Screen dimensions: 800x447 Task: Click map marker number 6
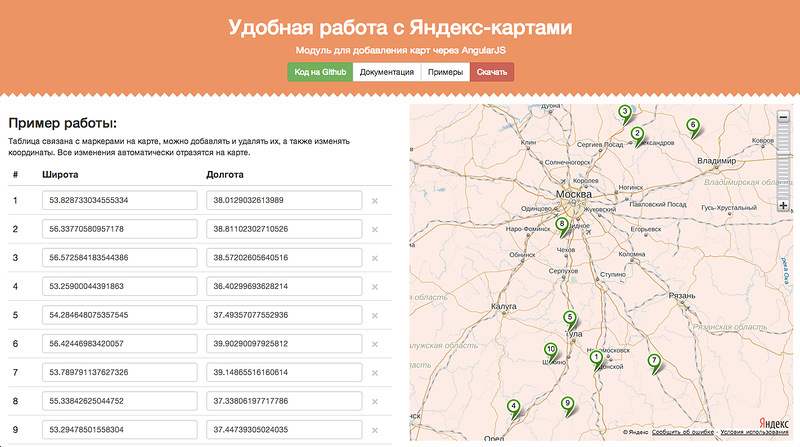692,128
